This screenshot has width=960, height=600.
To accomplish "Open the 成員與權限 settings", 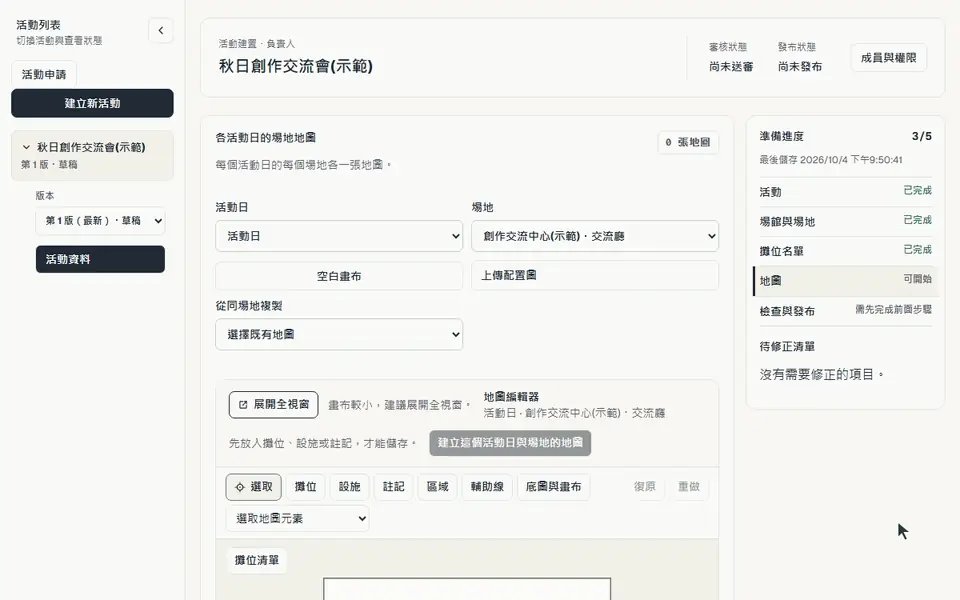I will click(x=888, y=58).
